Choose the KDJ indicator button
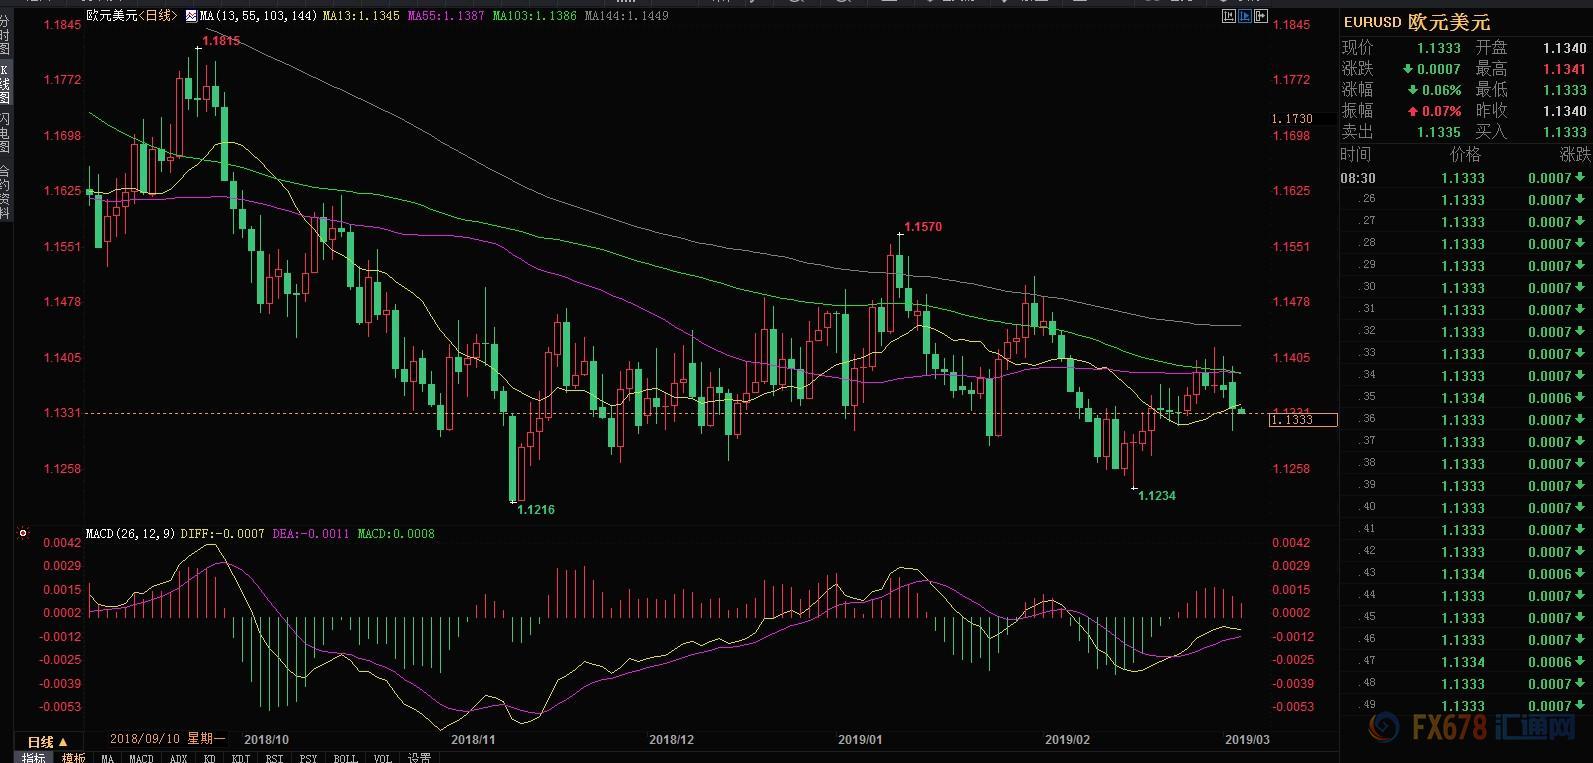The image size is (1593, 763). 241,758
